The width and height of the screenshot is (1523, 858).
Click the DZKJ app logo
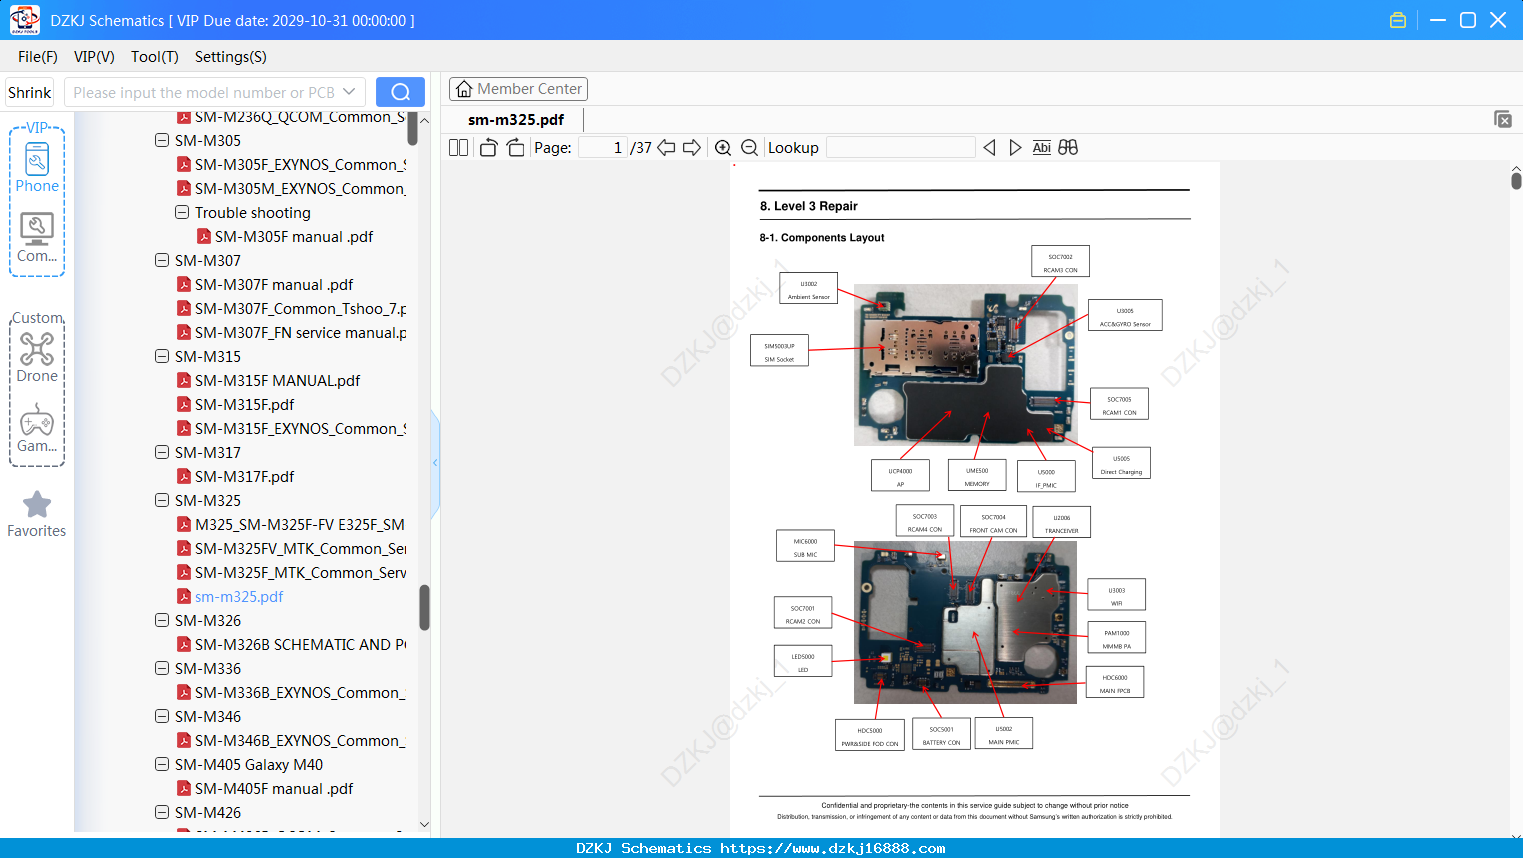pos(24,20)
